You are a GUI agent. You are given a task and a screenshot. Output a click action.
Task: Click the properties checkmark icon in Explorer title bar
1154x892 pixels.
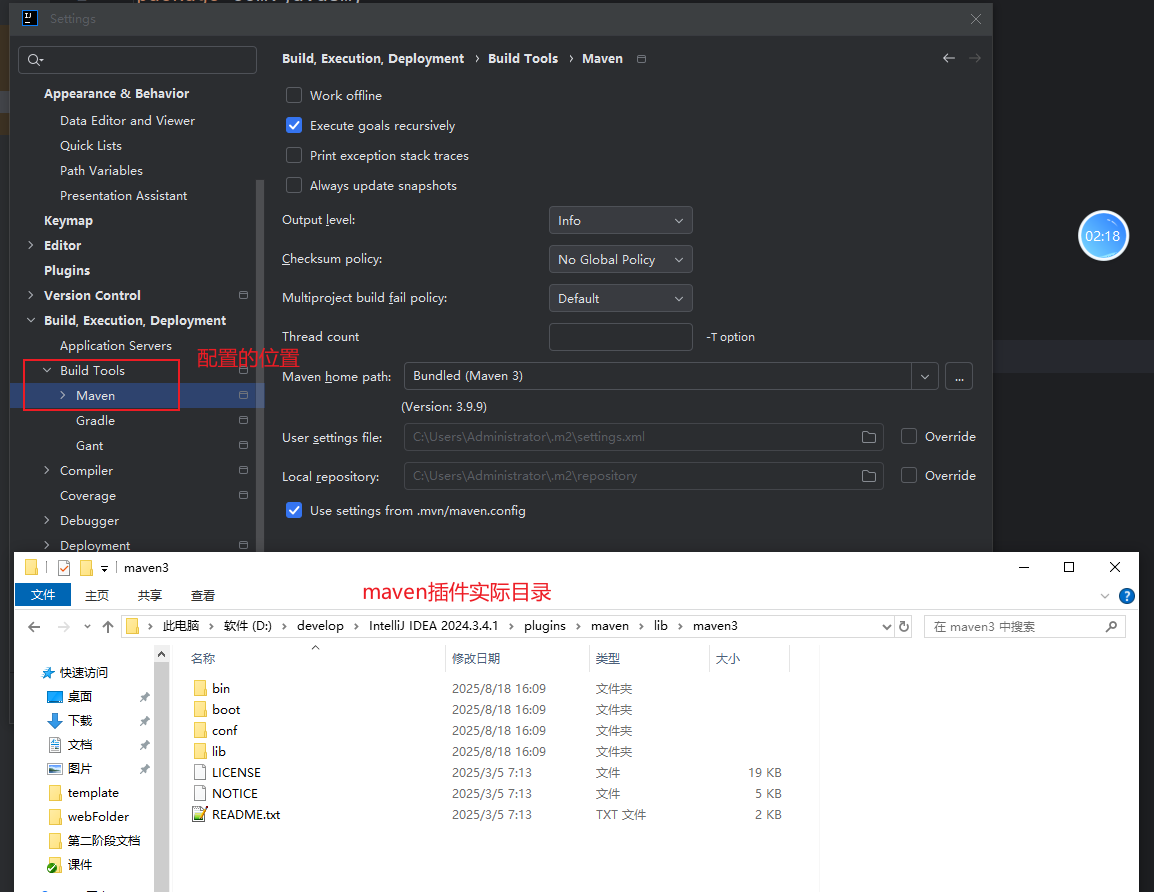pyautogui.click(x=64, y=567)
